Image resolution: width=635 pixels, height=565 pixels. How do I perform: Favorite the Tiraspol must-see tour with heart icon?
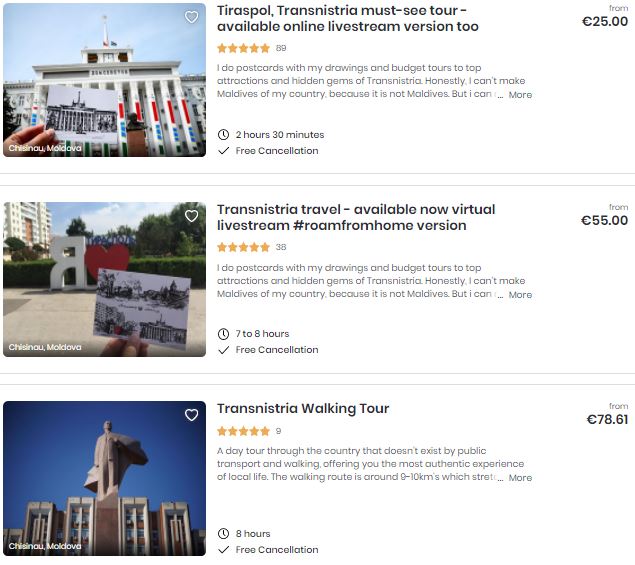(192, 17)
